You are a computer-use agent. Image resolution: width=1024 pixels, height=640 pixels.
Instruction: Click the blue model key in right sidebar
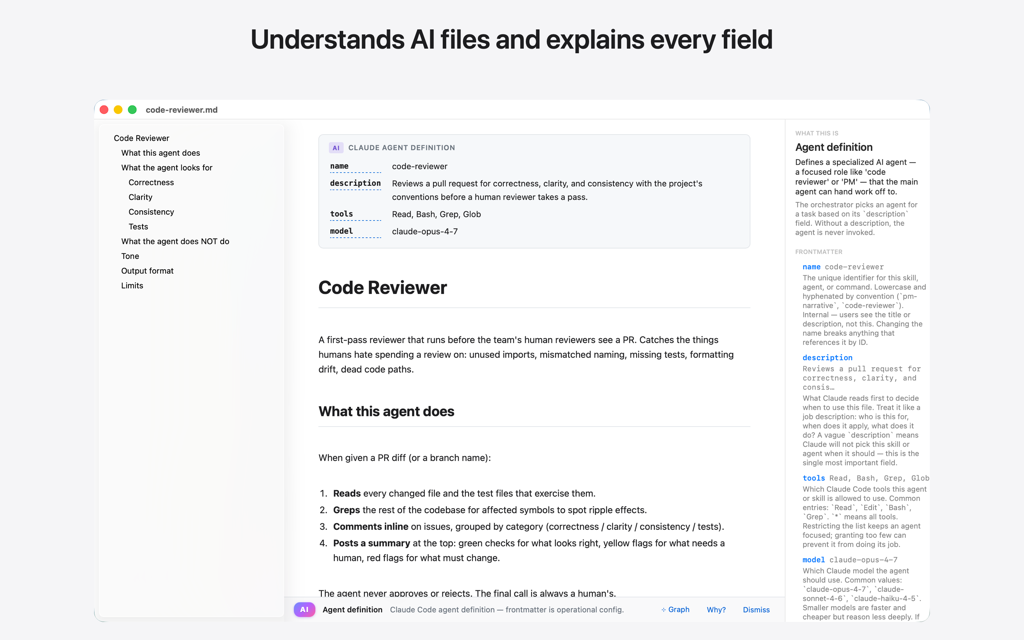(814, 560)
